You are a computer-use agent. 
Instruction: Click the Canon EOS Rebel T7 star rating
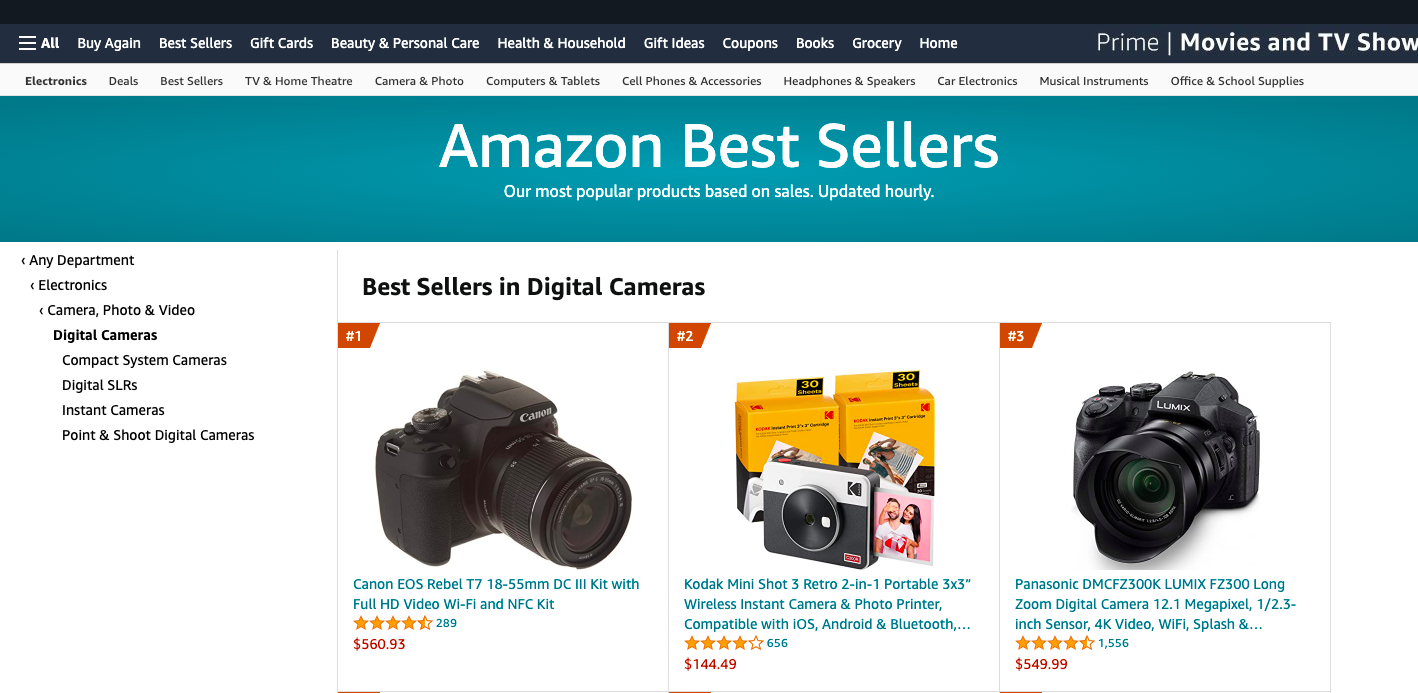(393, 623)
